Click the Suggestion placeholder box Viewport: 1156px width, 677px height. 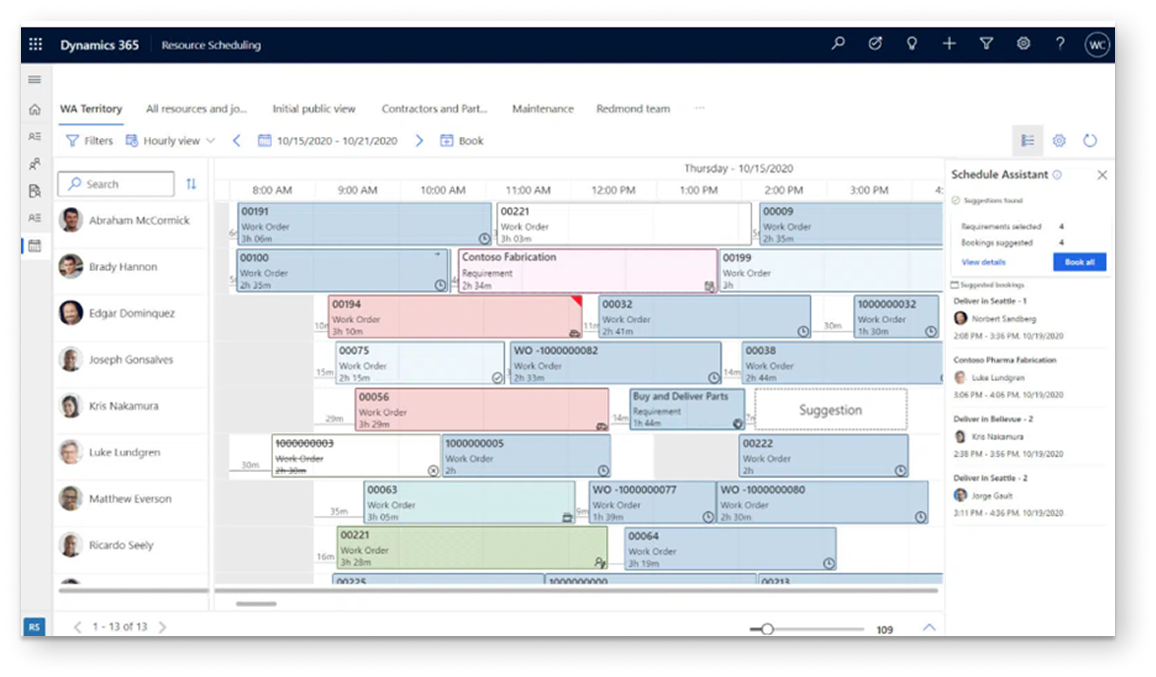[830, 409]
